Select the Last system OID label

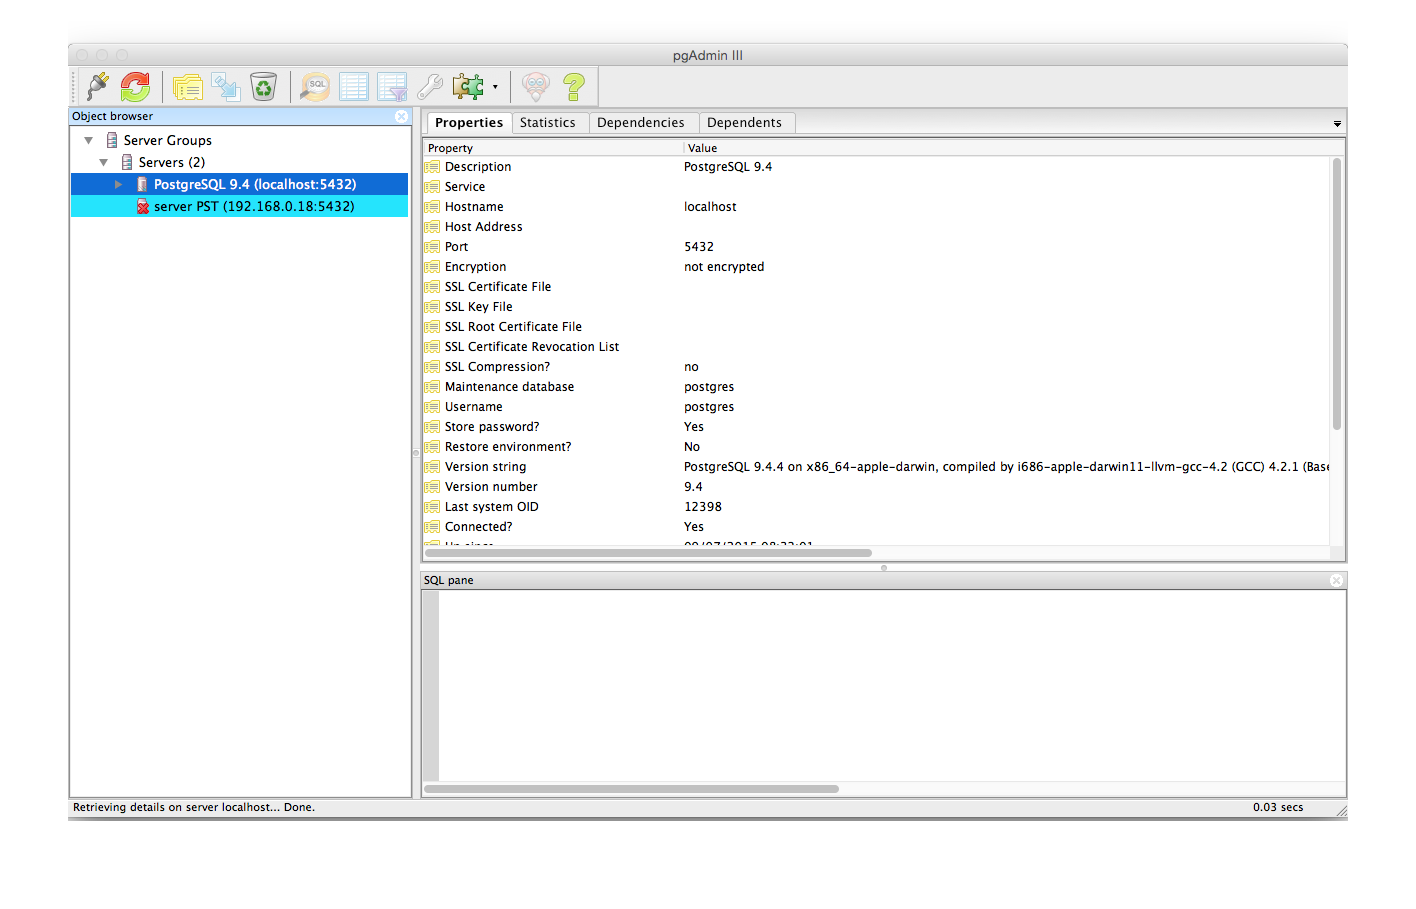tap(491, 507)
